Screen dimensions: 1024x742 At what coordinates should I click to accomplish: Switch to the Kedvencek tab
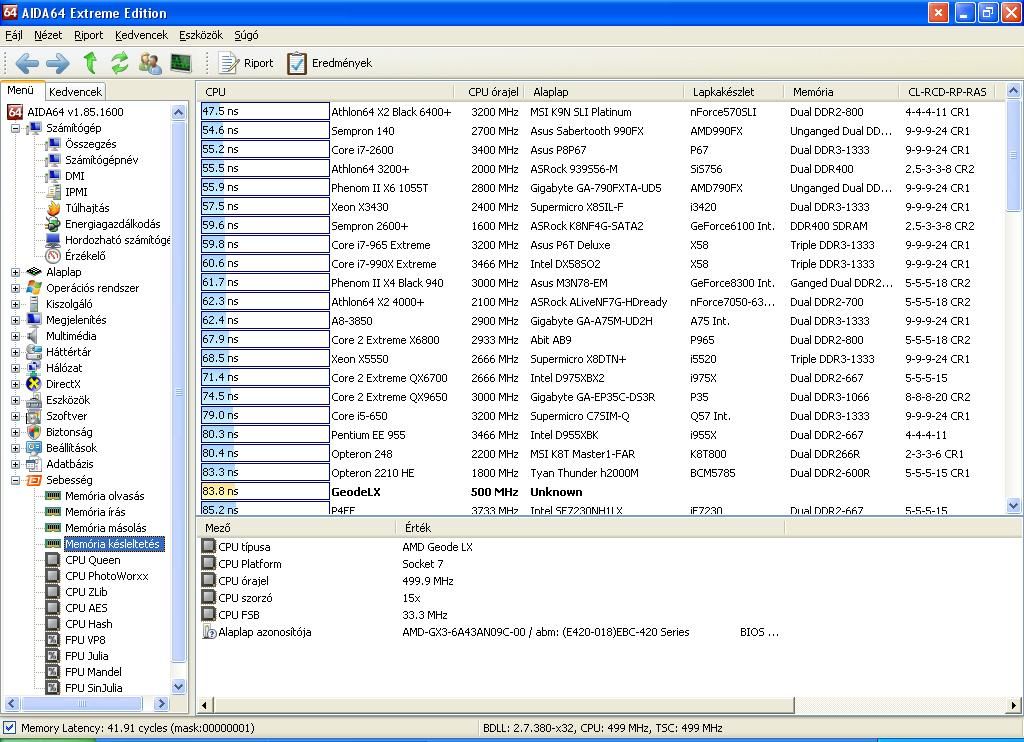[75, 92]
